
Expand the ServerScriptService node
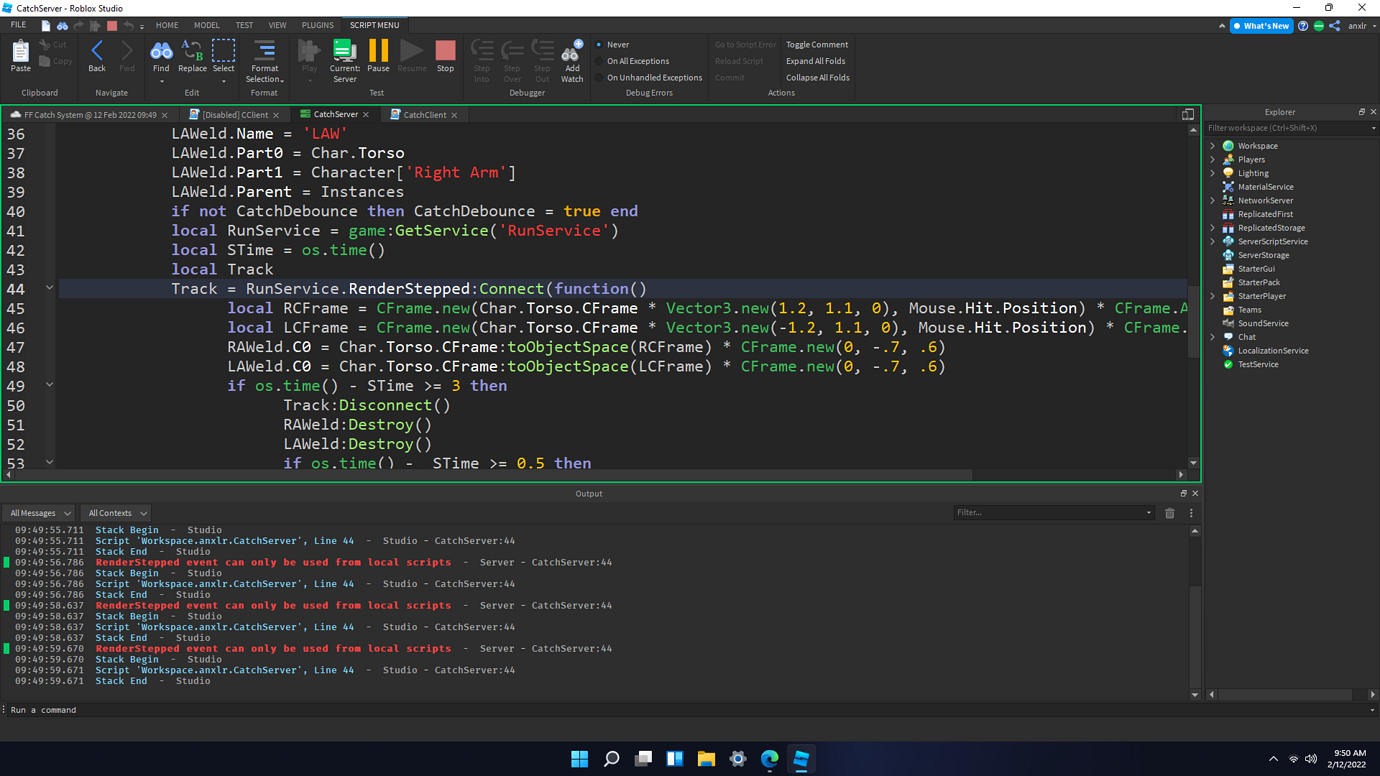pyautogui.click(x=1213, y=242)
